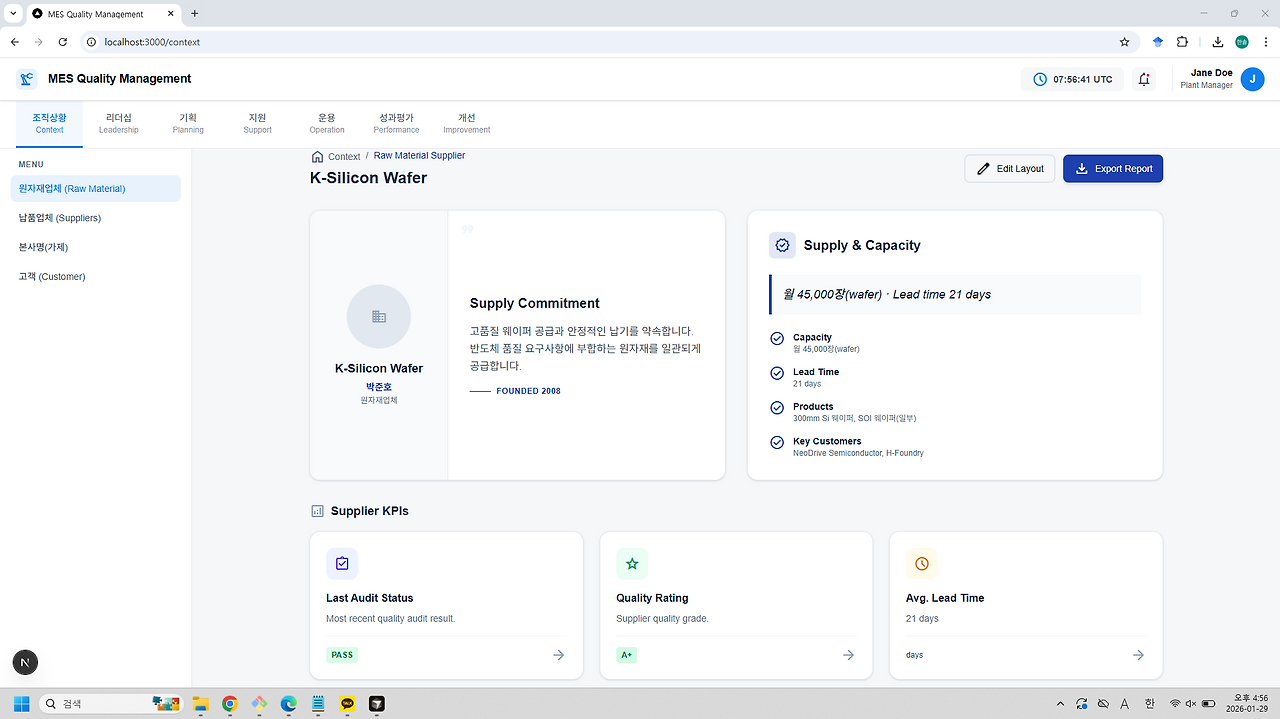Switch to the 운용 Operation tab

tap(327, 123)
